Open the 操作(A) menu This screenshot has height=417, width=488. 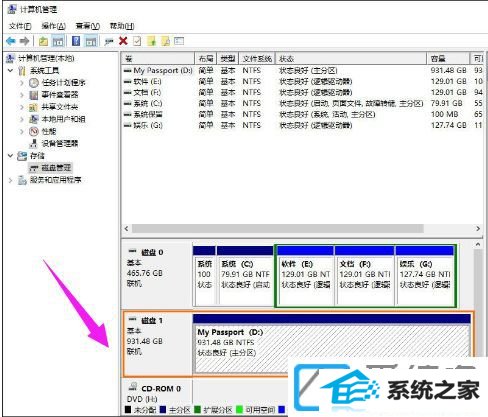[x=53, y=26]
